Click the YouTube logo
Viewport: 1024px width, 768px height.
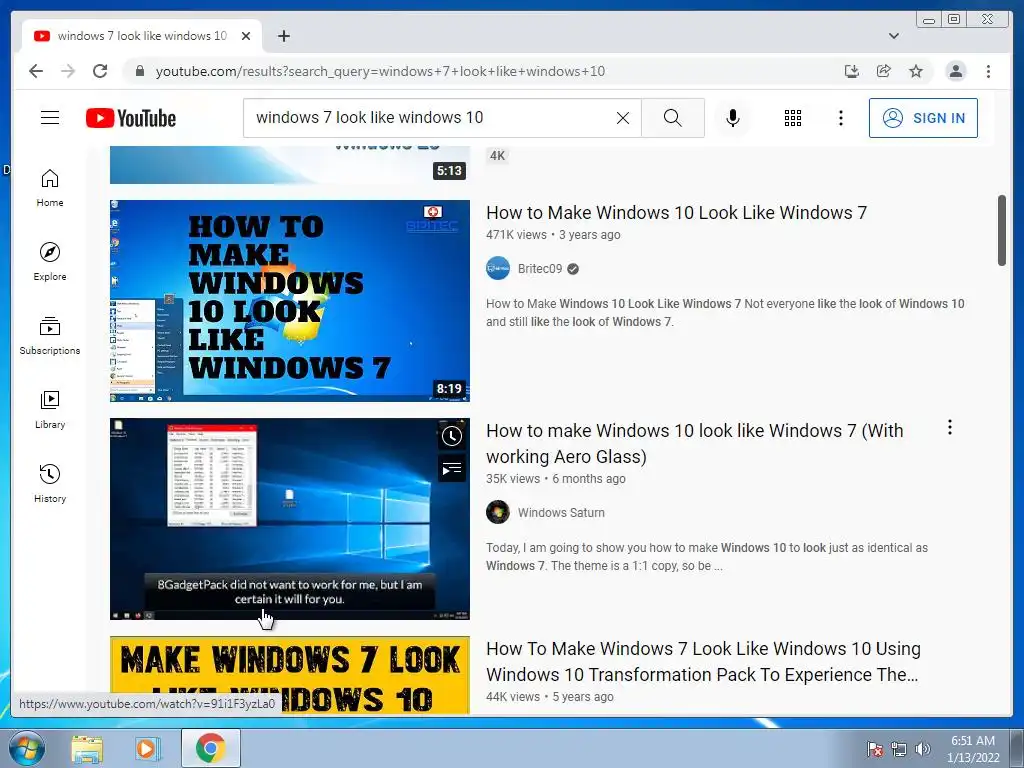pos(131,118)
